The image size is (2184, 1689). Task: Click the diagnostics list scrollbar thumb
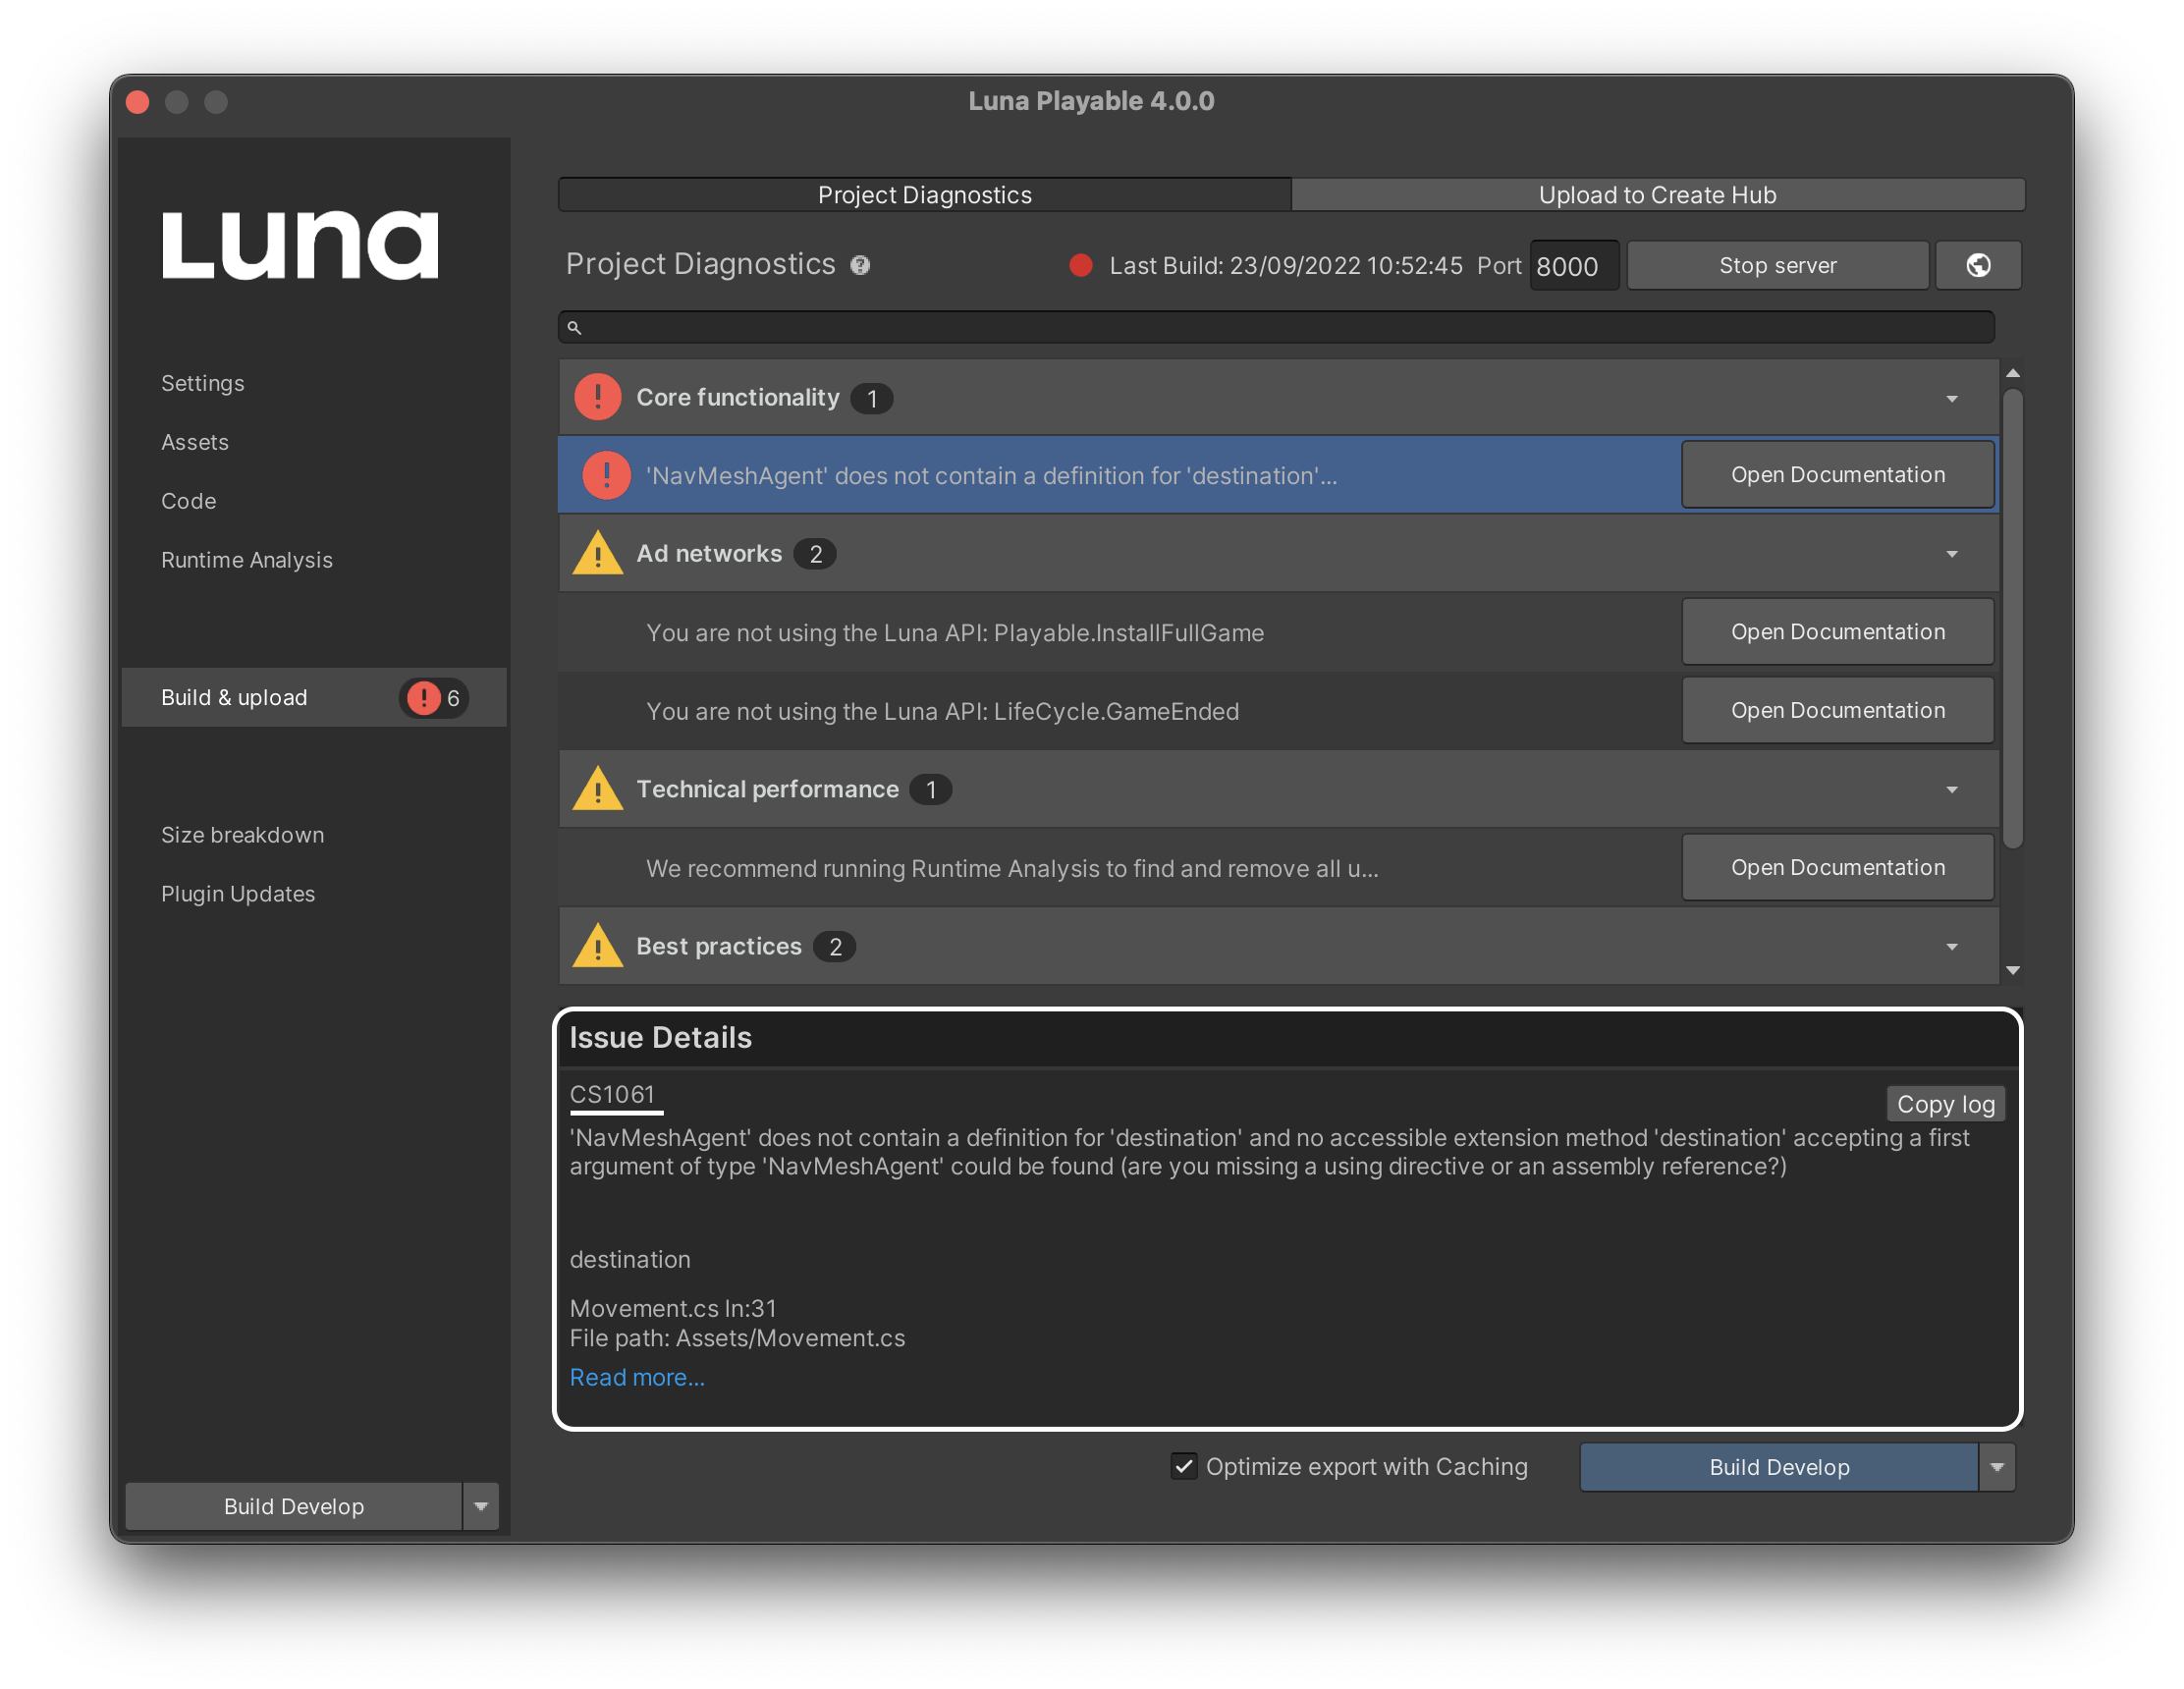(2013, 618)
